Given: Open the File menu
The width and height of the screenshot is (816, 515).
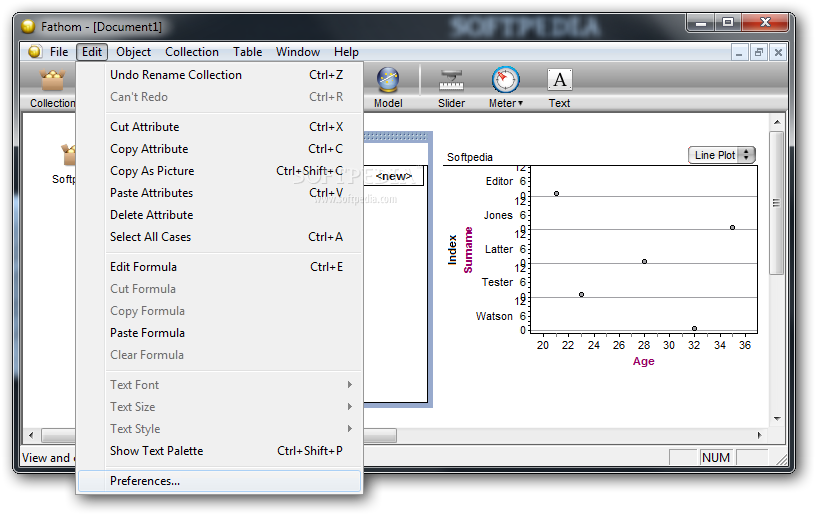Looking at the screenshot, I should (59, 52).
